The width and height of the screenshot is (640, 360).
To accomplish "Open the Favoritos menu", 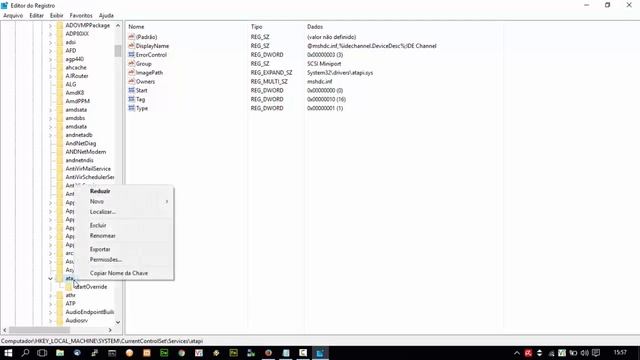I will (x=81, y=16).
